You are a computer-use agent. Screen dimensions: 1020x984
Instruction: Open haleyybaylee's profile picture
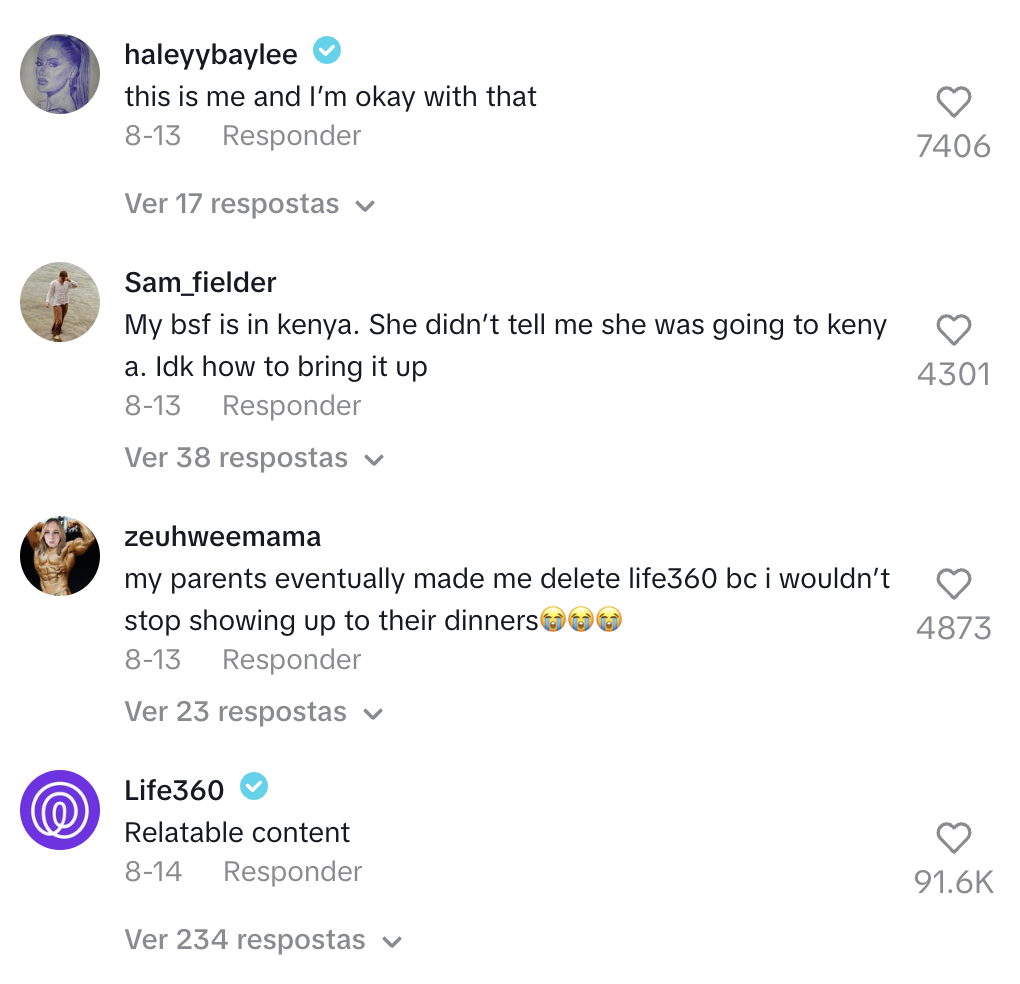coord(60,74)
